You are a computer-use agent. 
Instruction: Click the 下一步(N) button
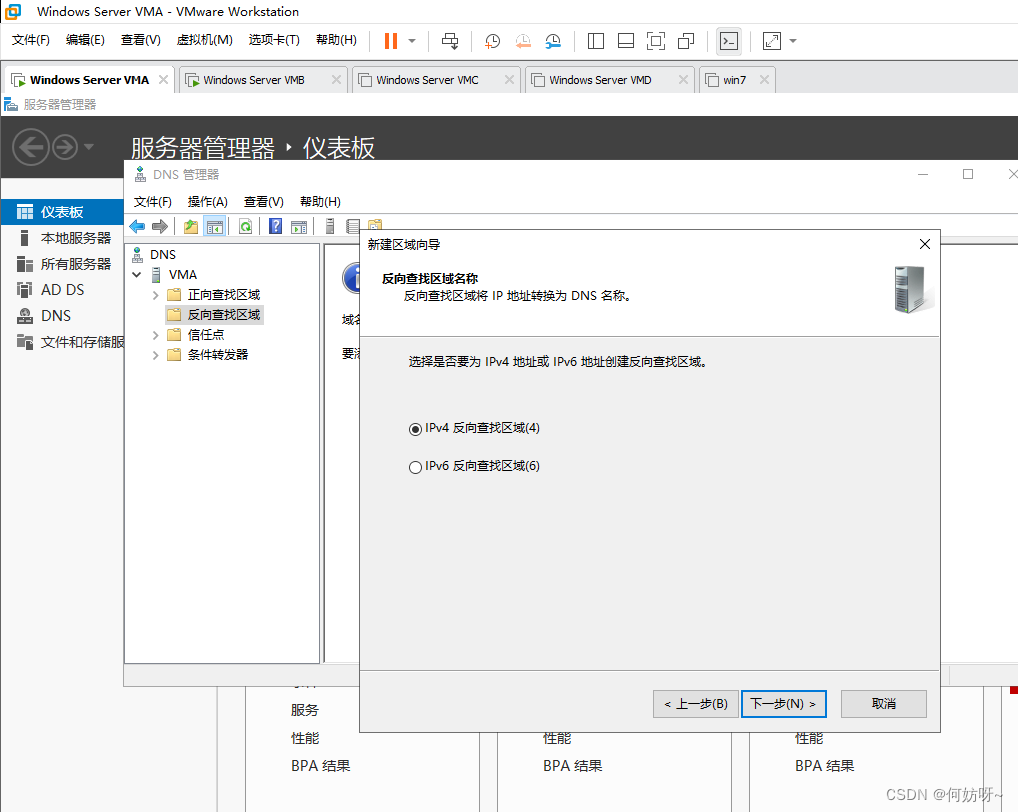[783, 704]
